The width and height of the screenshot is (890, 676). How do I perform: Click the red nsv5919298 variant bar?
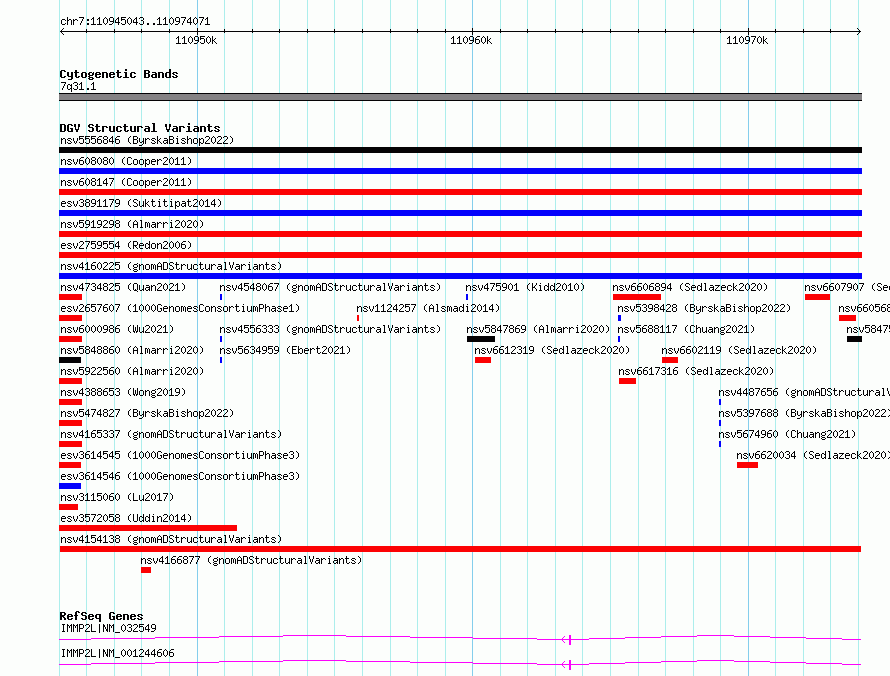[460, 234]
